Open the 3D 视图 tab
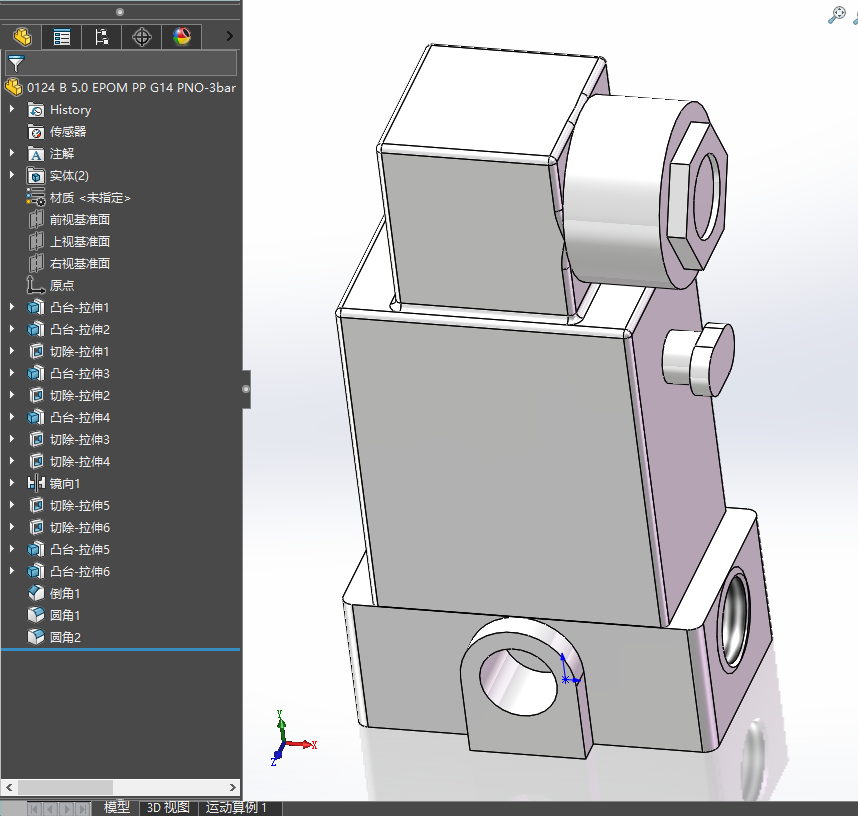858x816 pixels. point(168,808)
